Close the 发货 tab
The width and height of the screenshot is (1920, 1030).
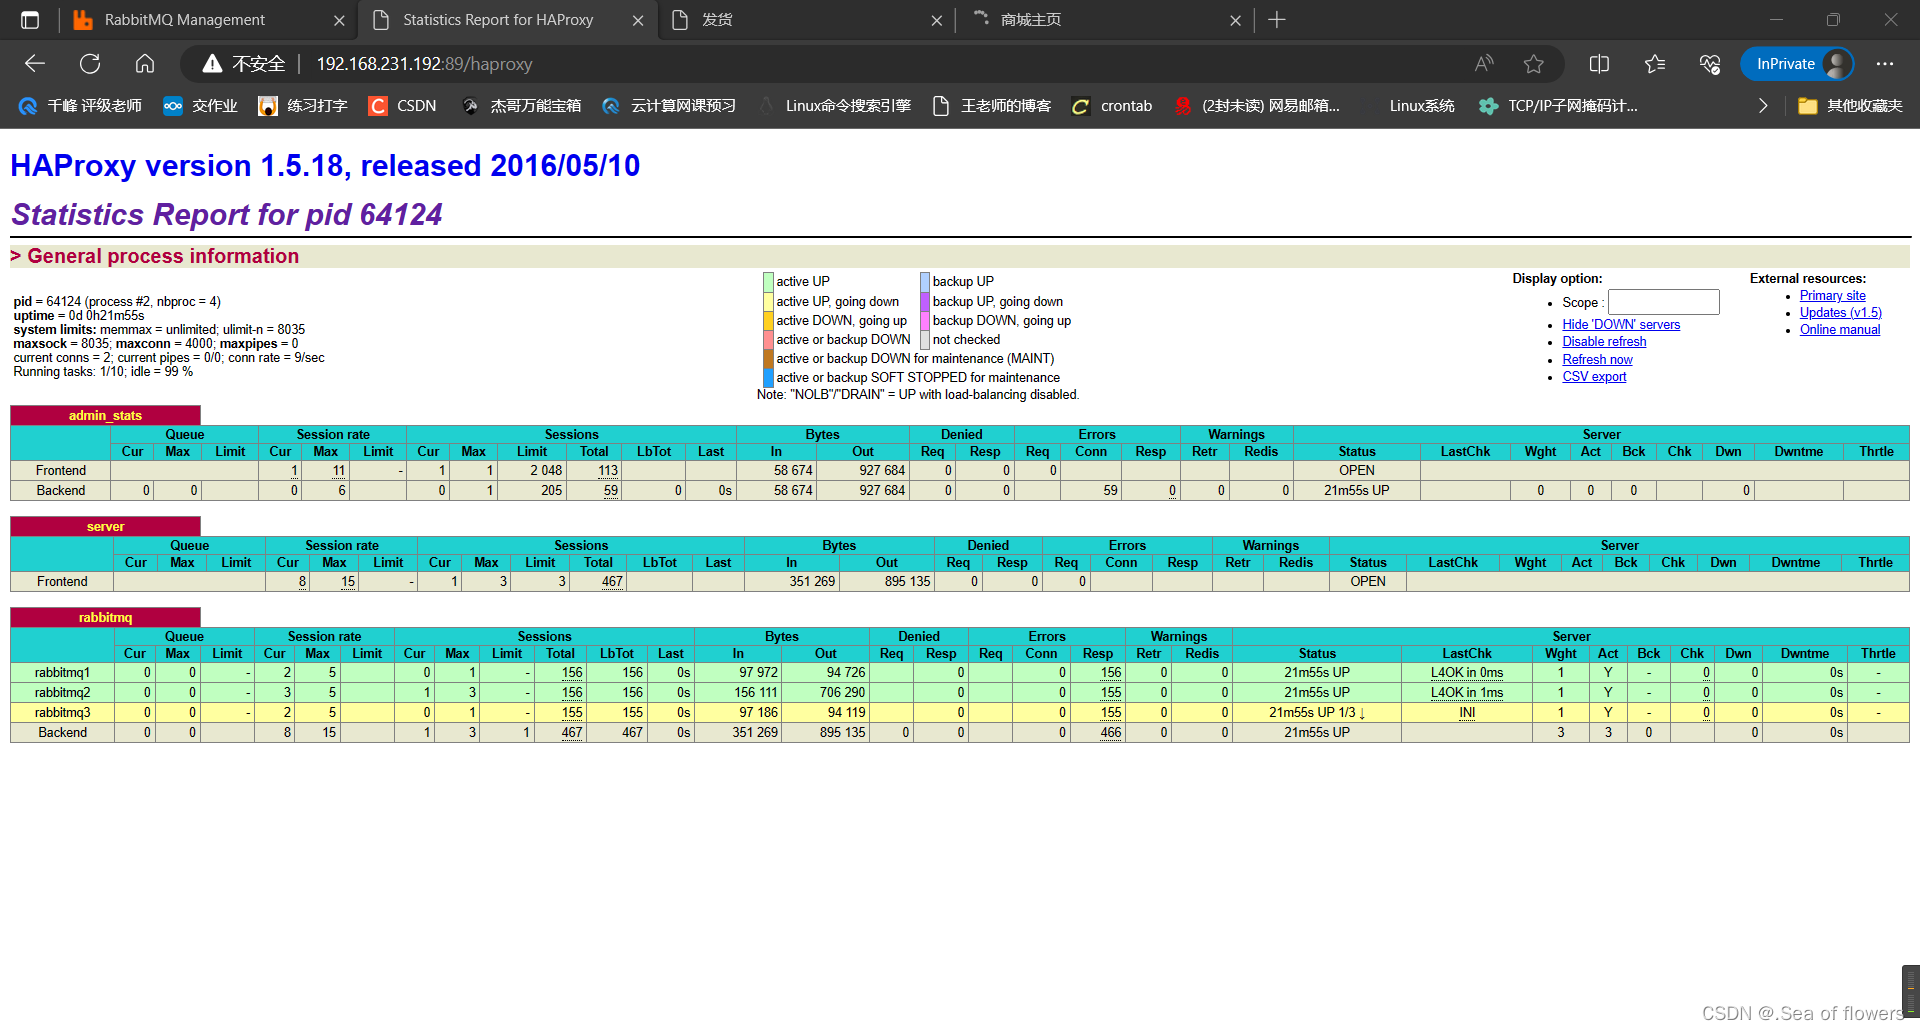[937, 20]
